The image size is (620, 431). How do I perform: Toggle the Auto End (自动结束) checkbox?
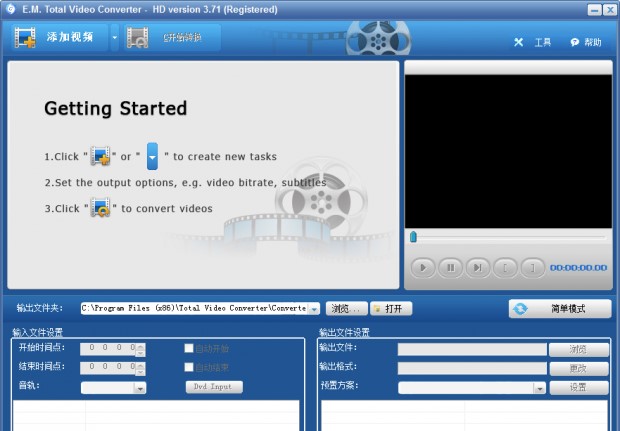(189, 367)
